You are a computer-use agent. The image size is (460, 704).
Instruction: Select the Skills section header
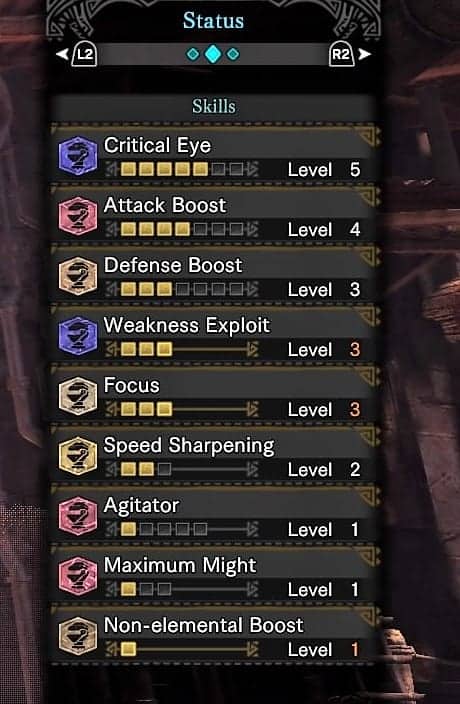[x=214, y=106]
